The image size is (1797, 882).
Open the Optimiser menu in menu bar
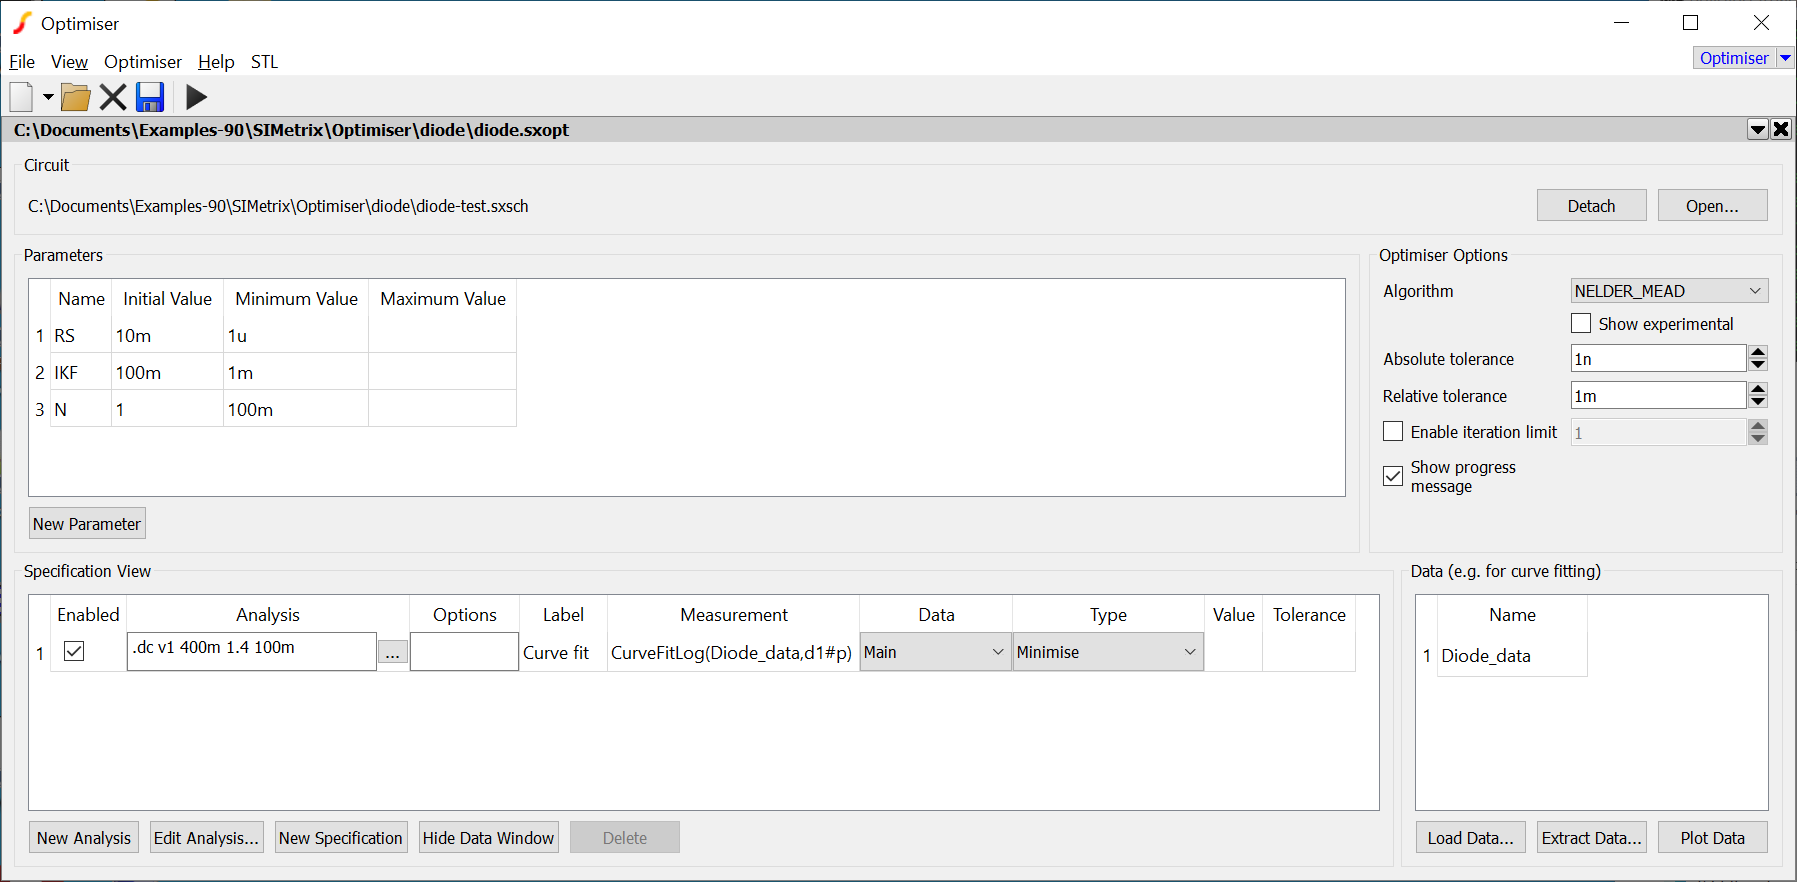tap(142, 62)
